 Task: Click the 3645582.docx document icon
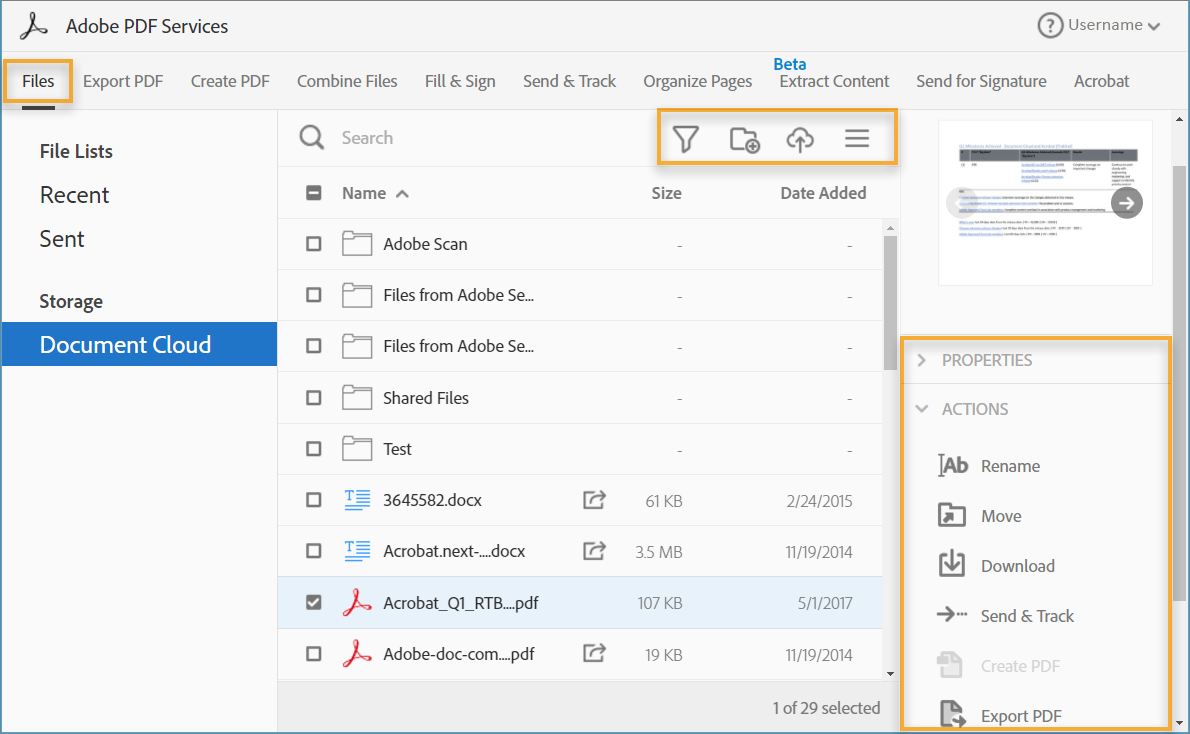[357, 500]
